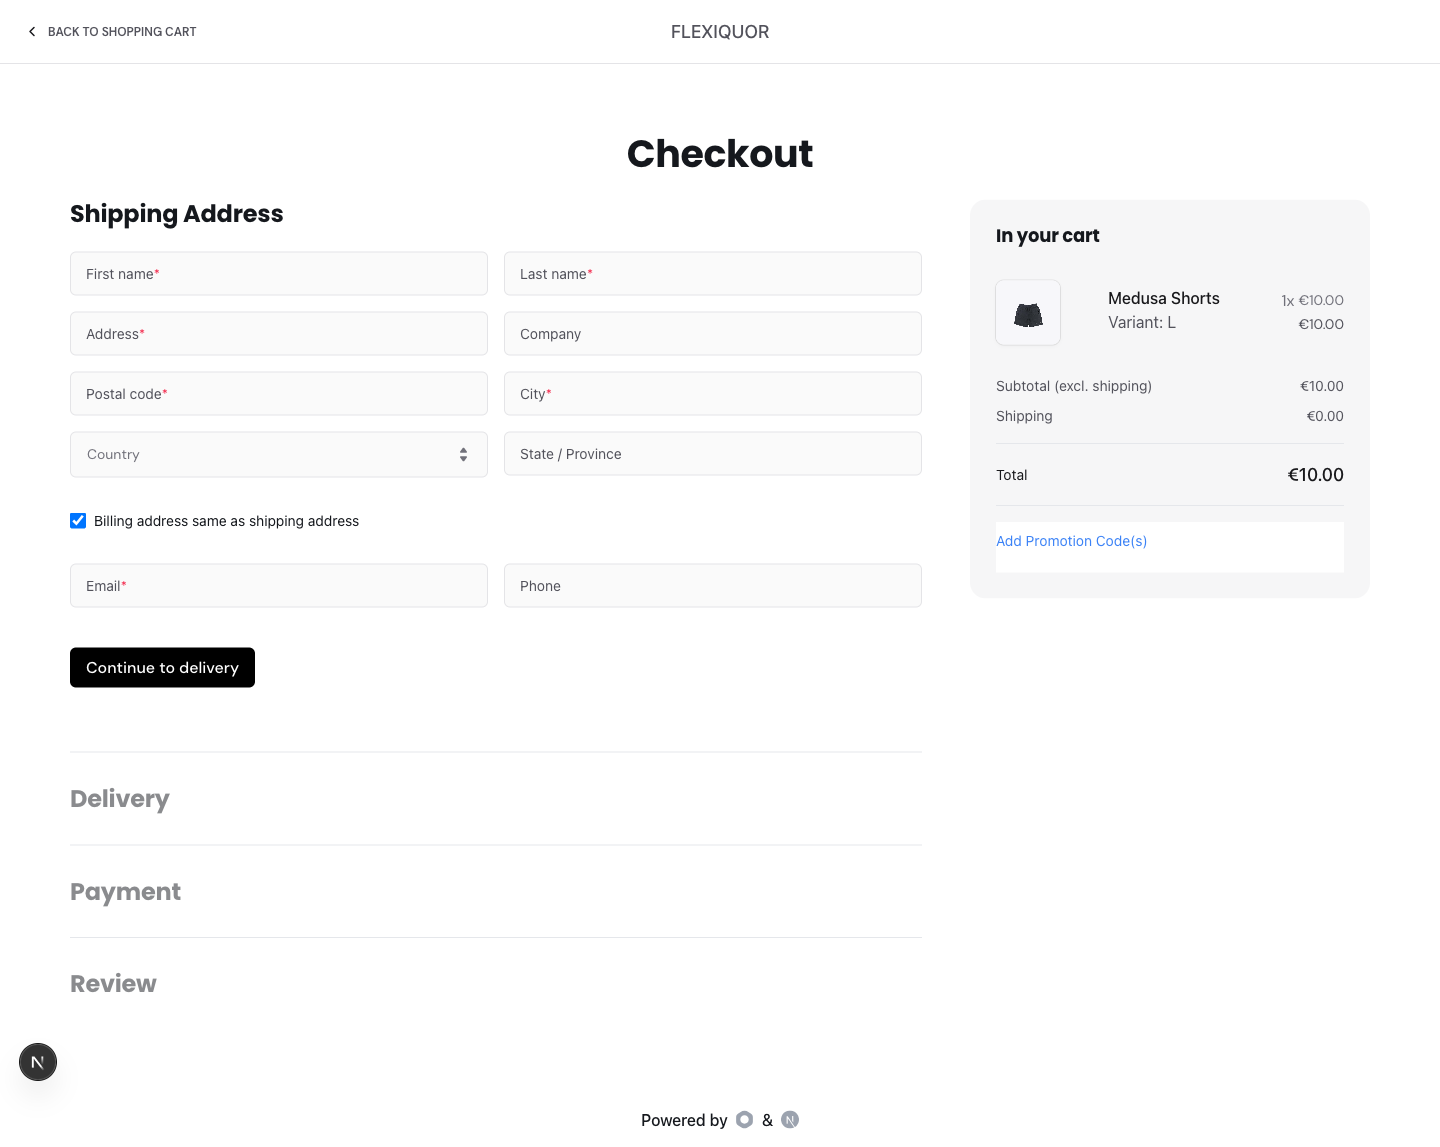Click the Variant: L text
The width and height of the screenshot is (1440, 1147).
coord(1142,322)
